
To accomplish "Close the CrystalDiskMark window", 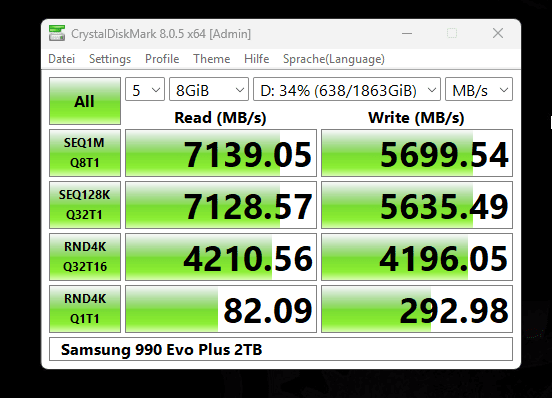I will tap(498, 33).
